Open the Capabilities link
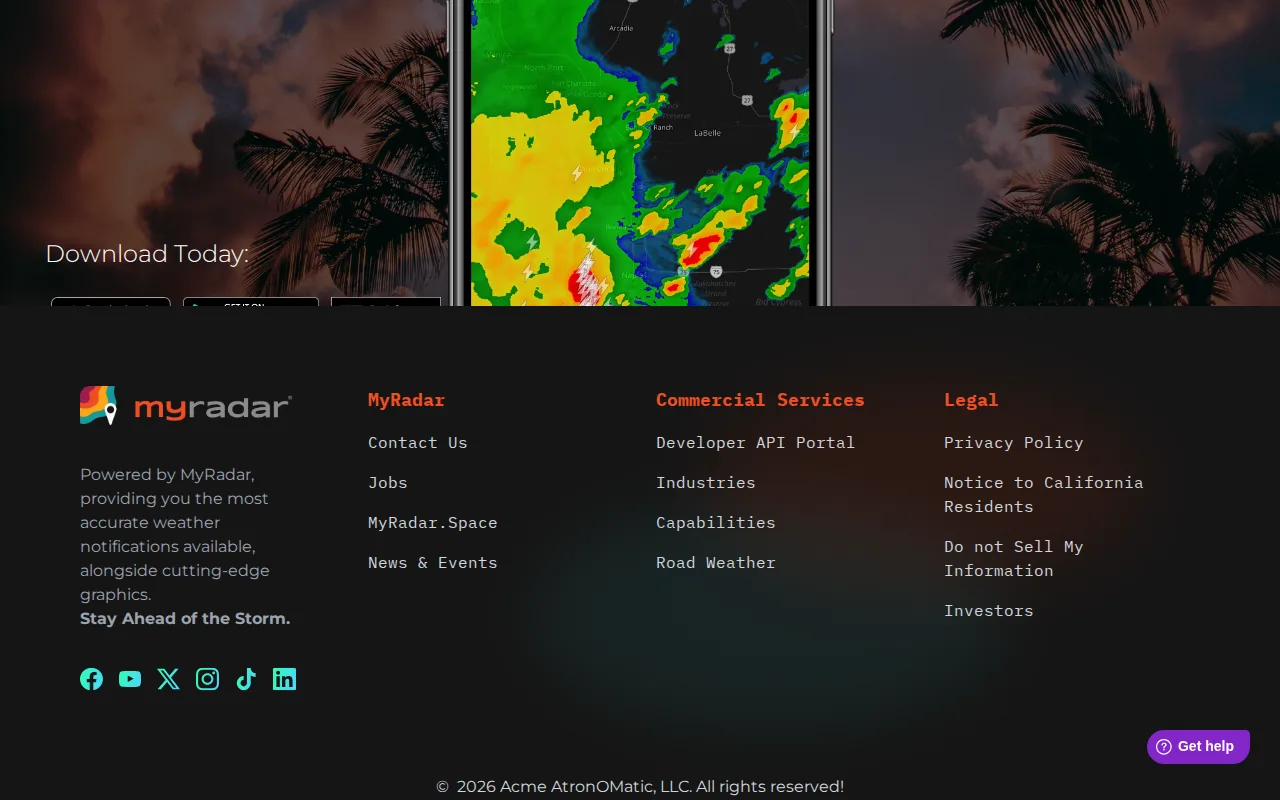This screenshot has width=1280, height=800. pyautogui.click(x=715, y=522)
